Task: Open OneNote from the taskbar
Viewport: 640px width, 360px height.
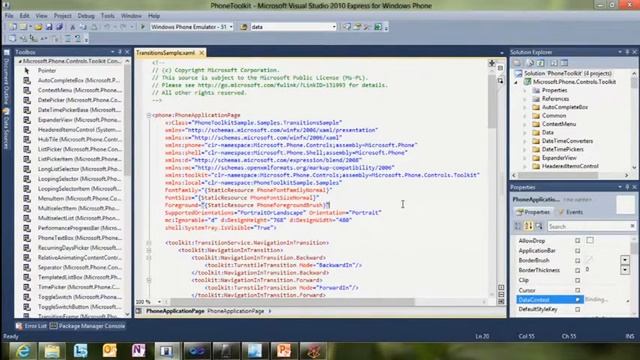Action: click(138, 351)
